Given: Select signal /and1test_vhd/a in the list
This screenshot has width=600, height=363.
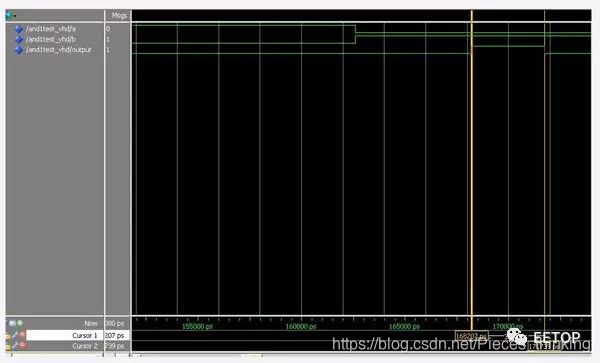Looking at the screenshot, I should tap(51, 29).
